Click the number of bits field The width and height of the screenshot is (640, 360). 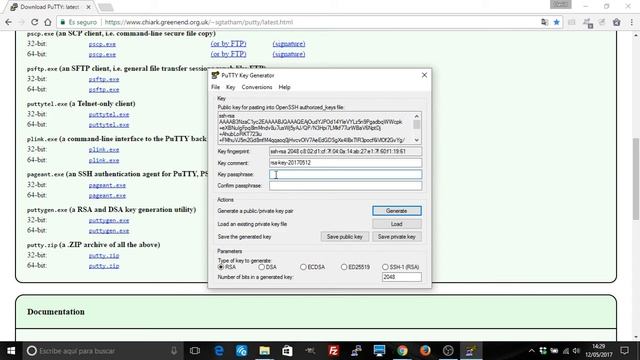[x=402, y=277]
